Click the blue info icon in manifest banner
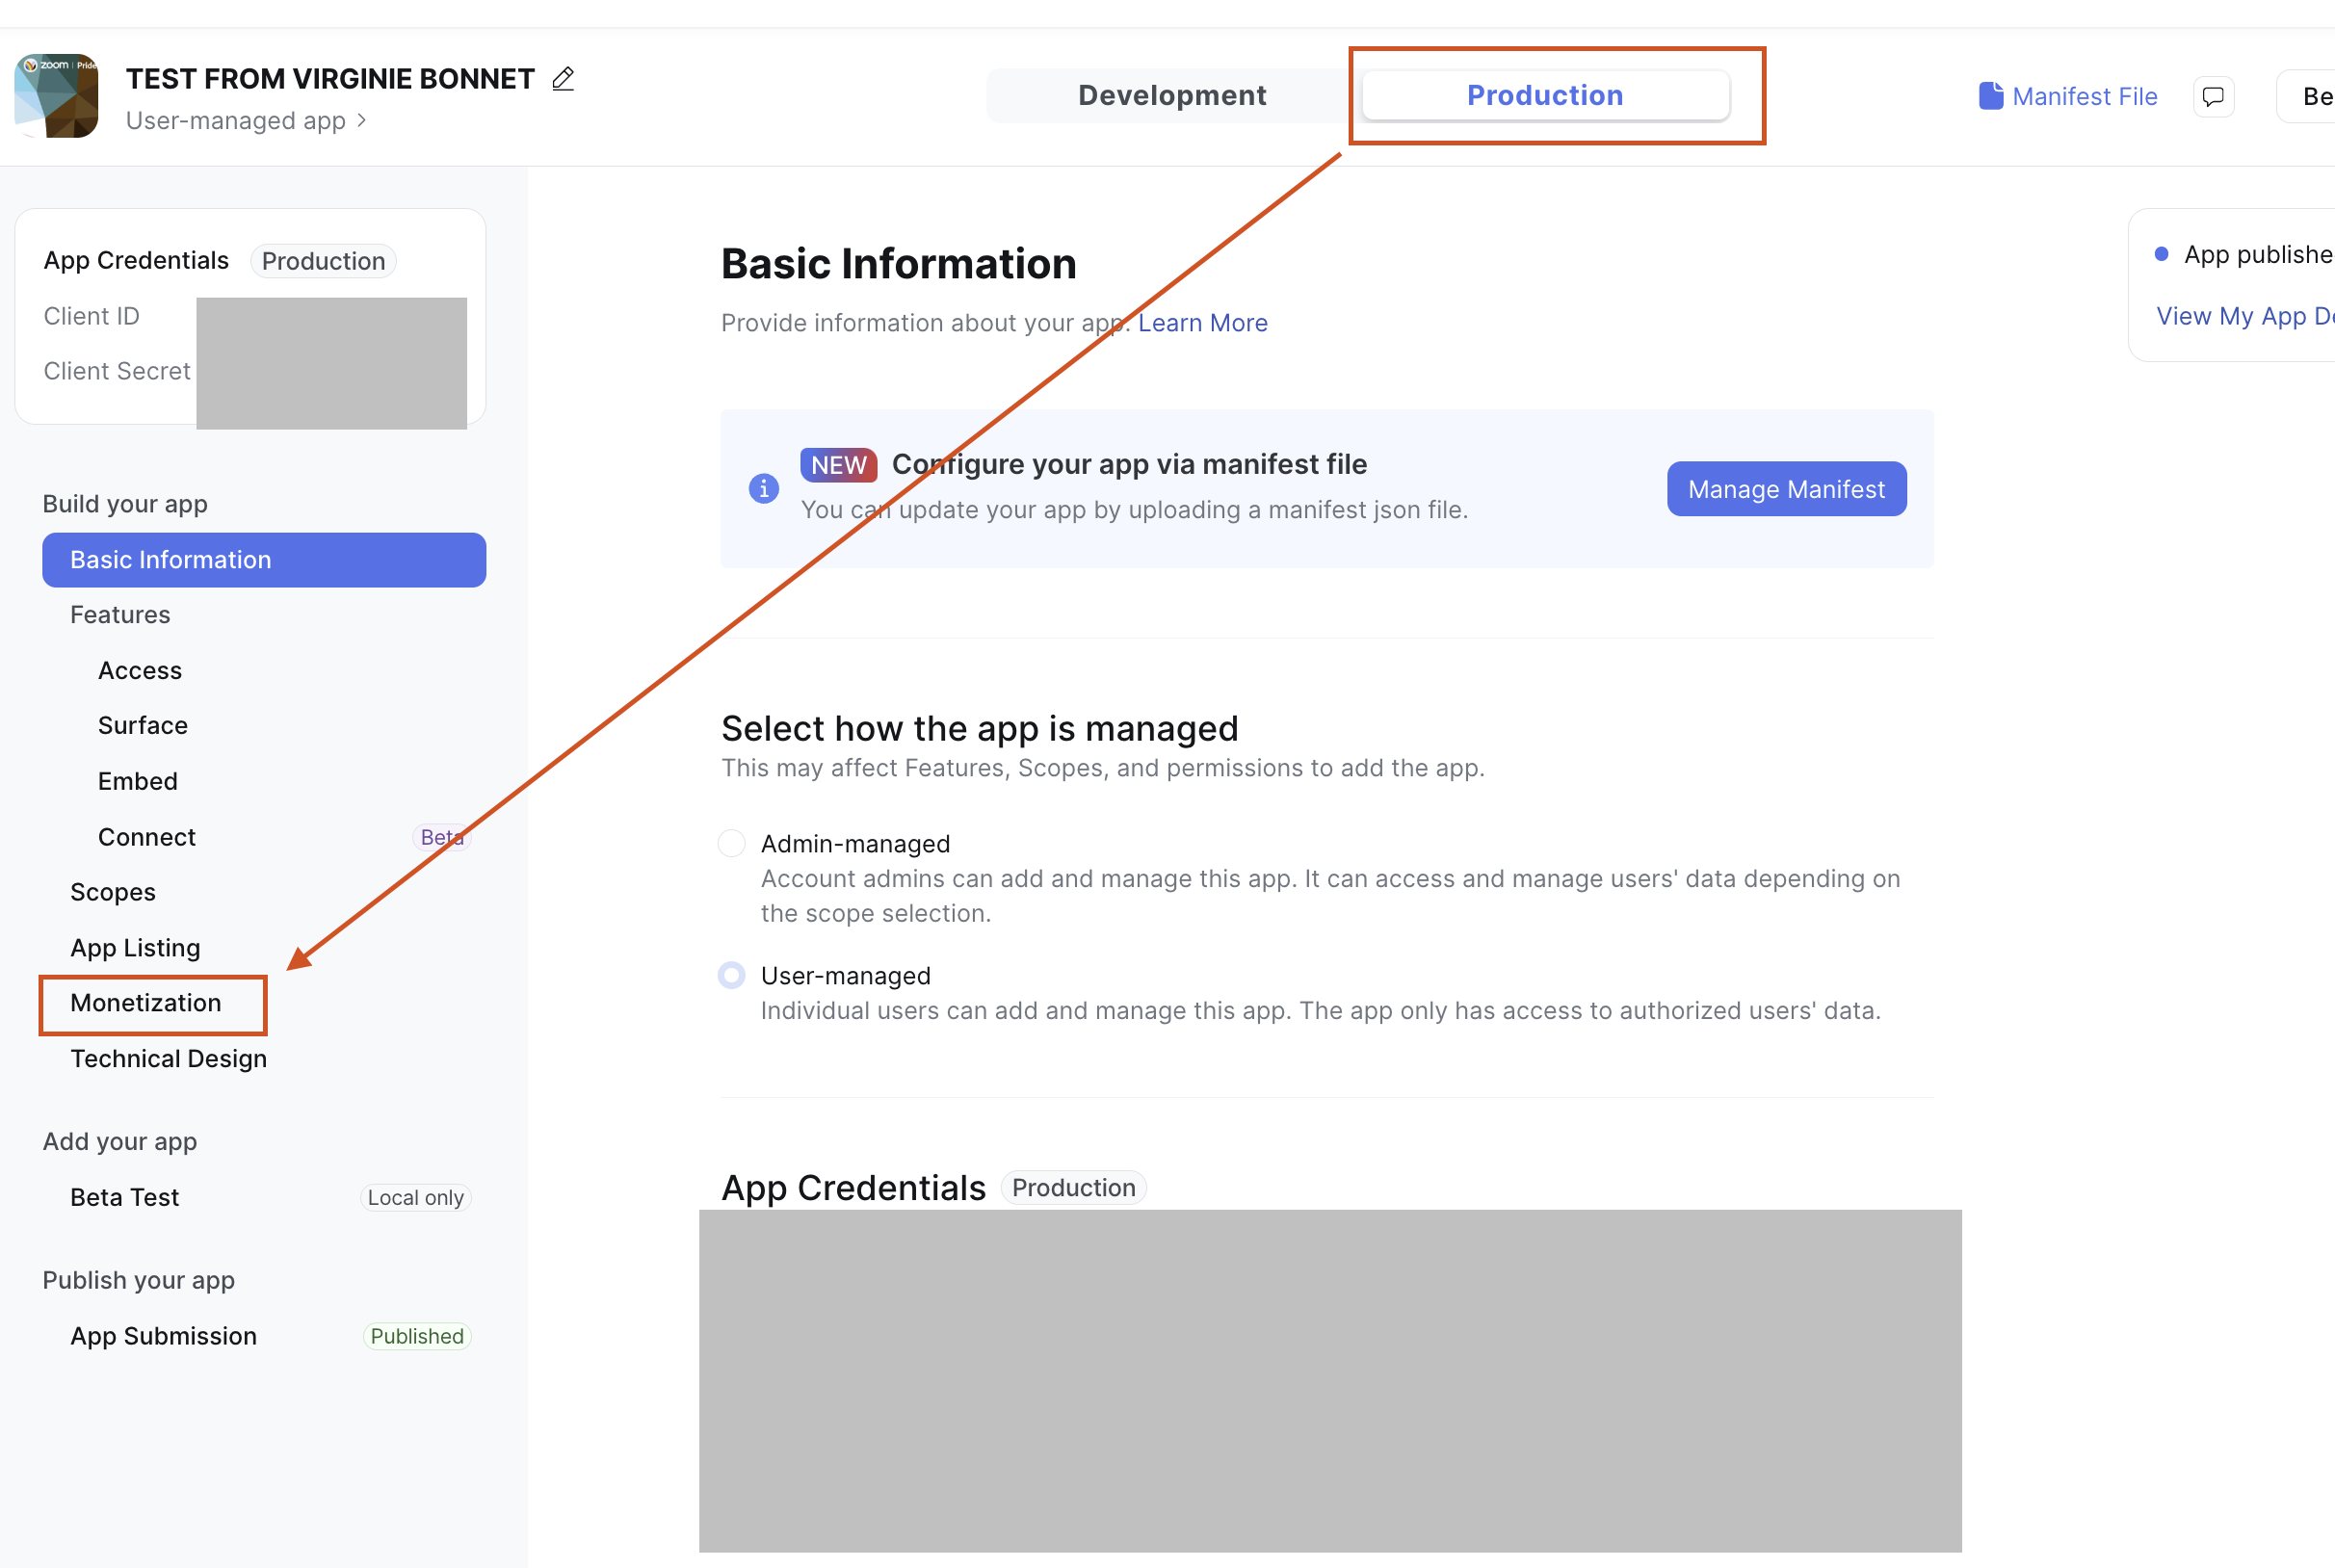Image resolution: width=2335 pixels, height=1568 pixels. pyautogui.click(x=764, y=488)
